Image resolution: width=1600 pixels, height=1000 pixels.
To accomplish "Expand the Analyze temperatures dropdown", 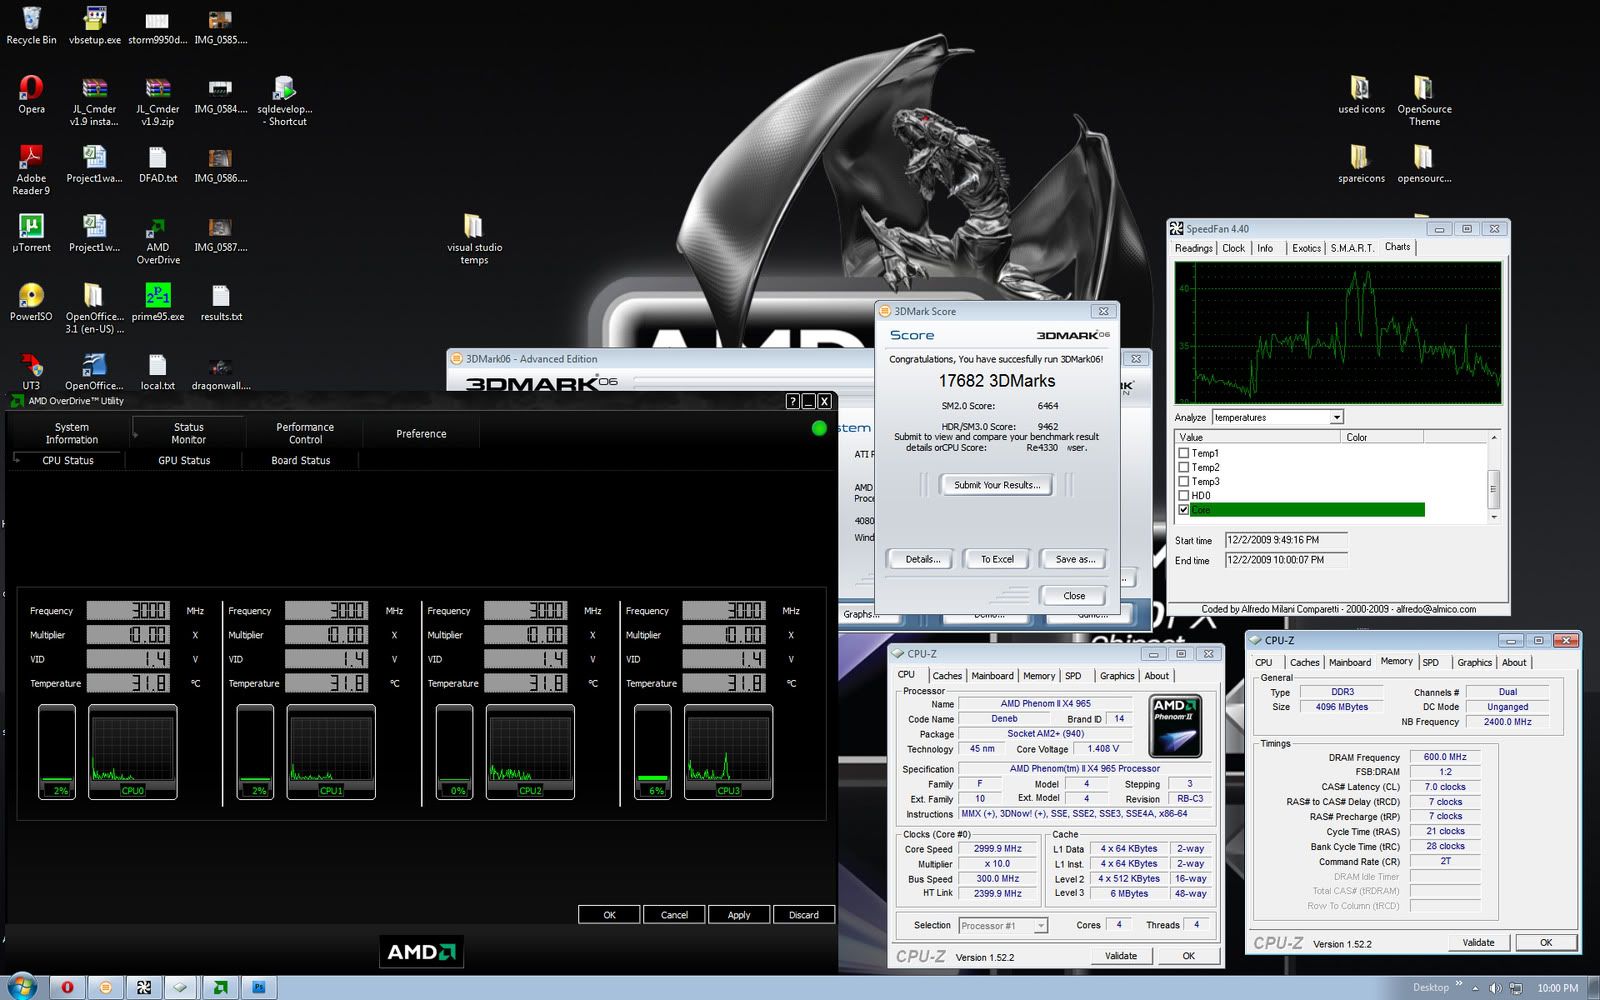I will pyautogui.click(x=1336, y=417).
